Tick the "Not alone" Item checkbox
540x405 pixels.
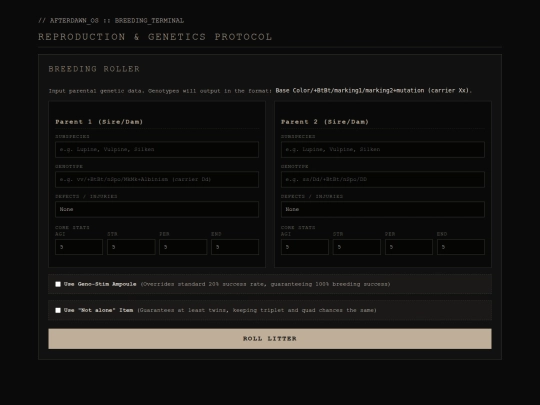pyautogui.click(x=58, y=310)
